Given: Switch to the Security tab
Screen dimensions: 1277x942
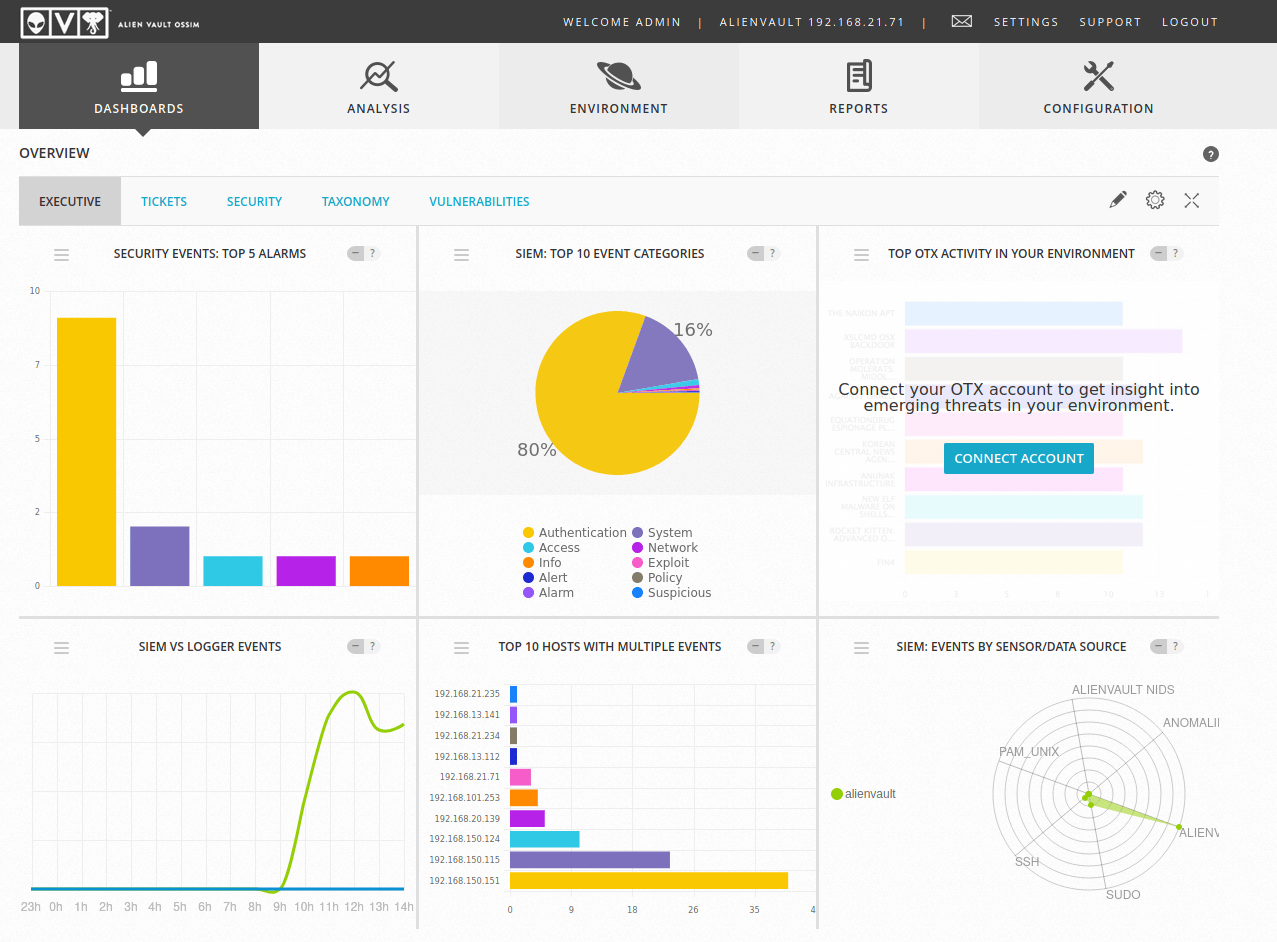Looking at the screenshot, I should point(254,201).
